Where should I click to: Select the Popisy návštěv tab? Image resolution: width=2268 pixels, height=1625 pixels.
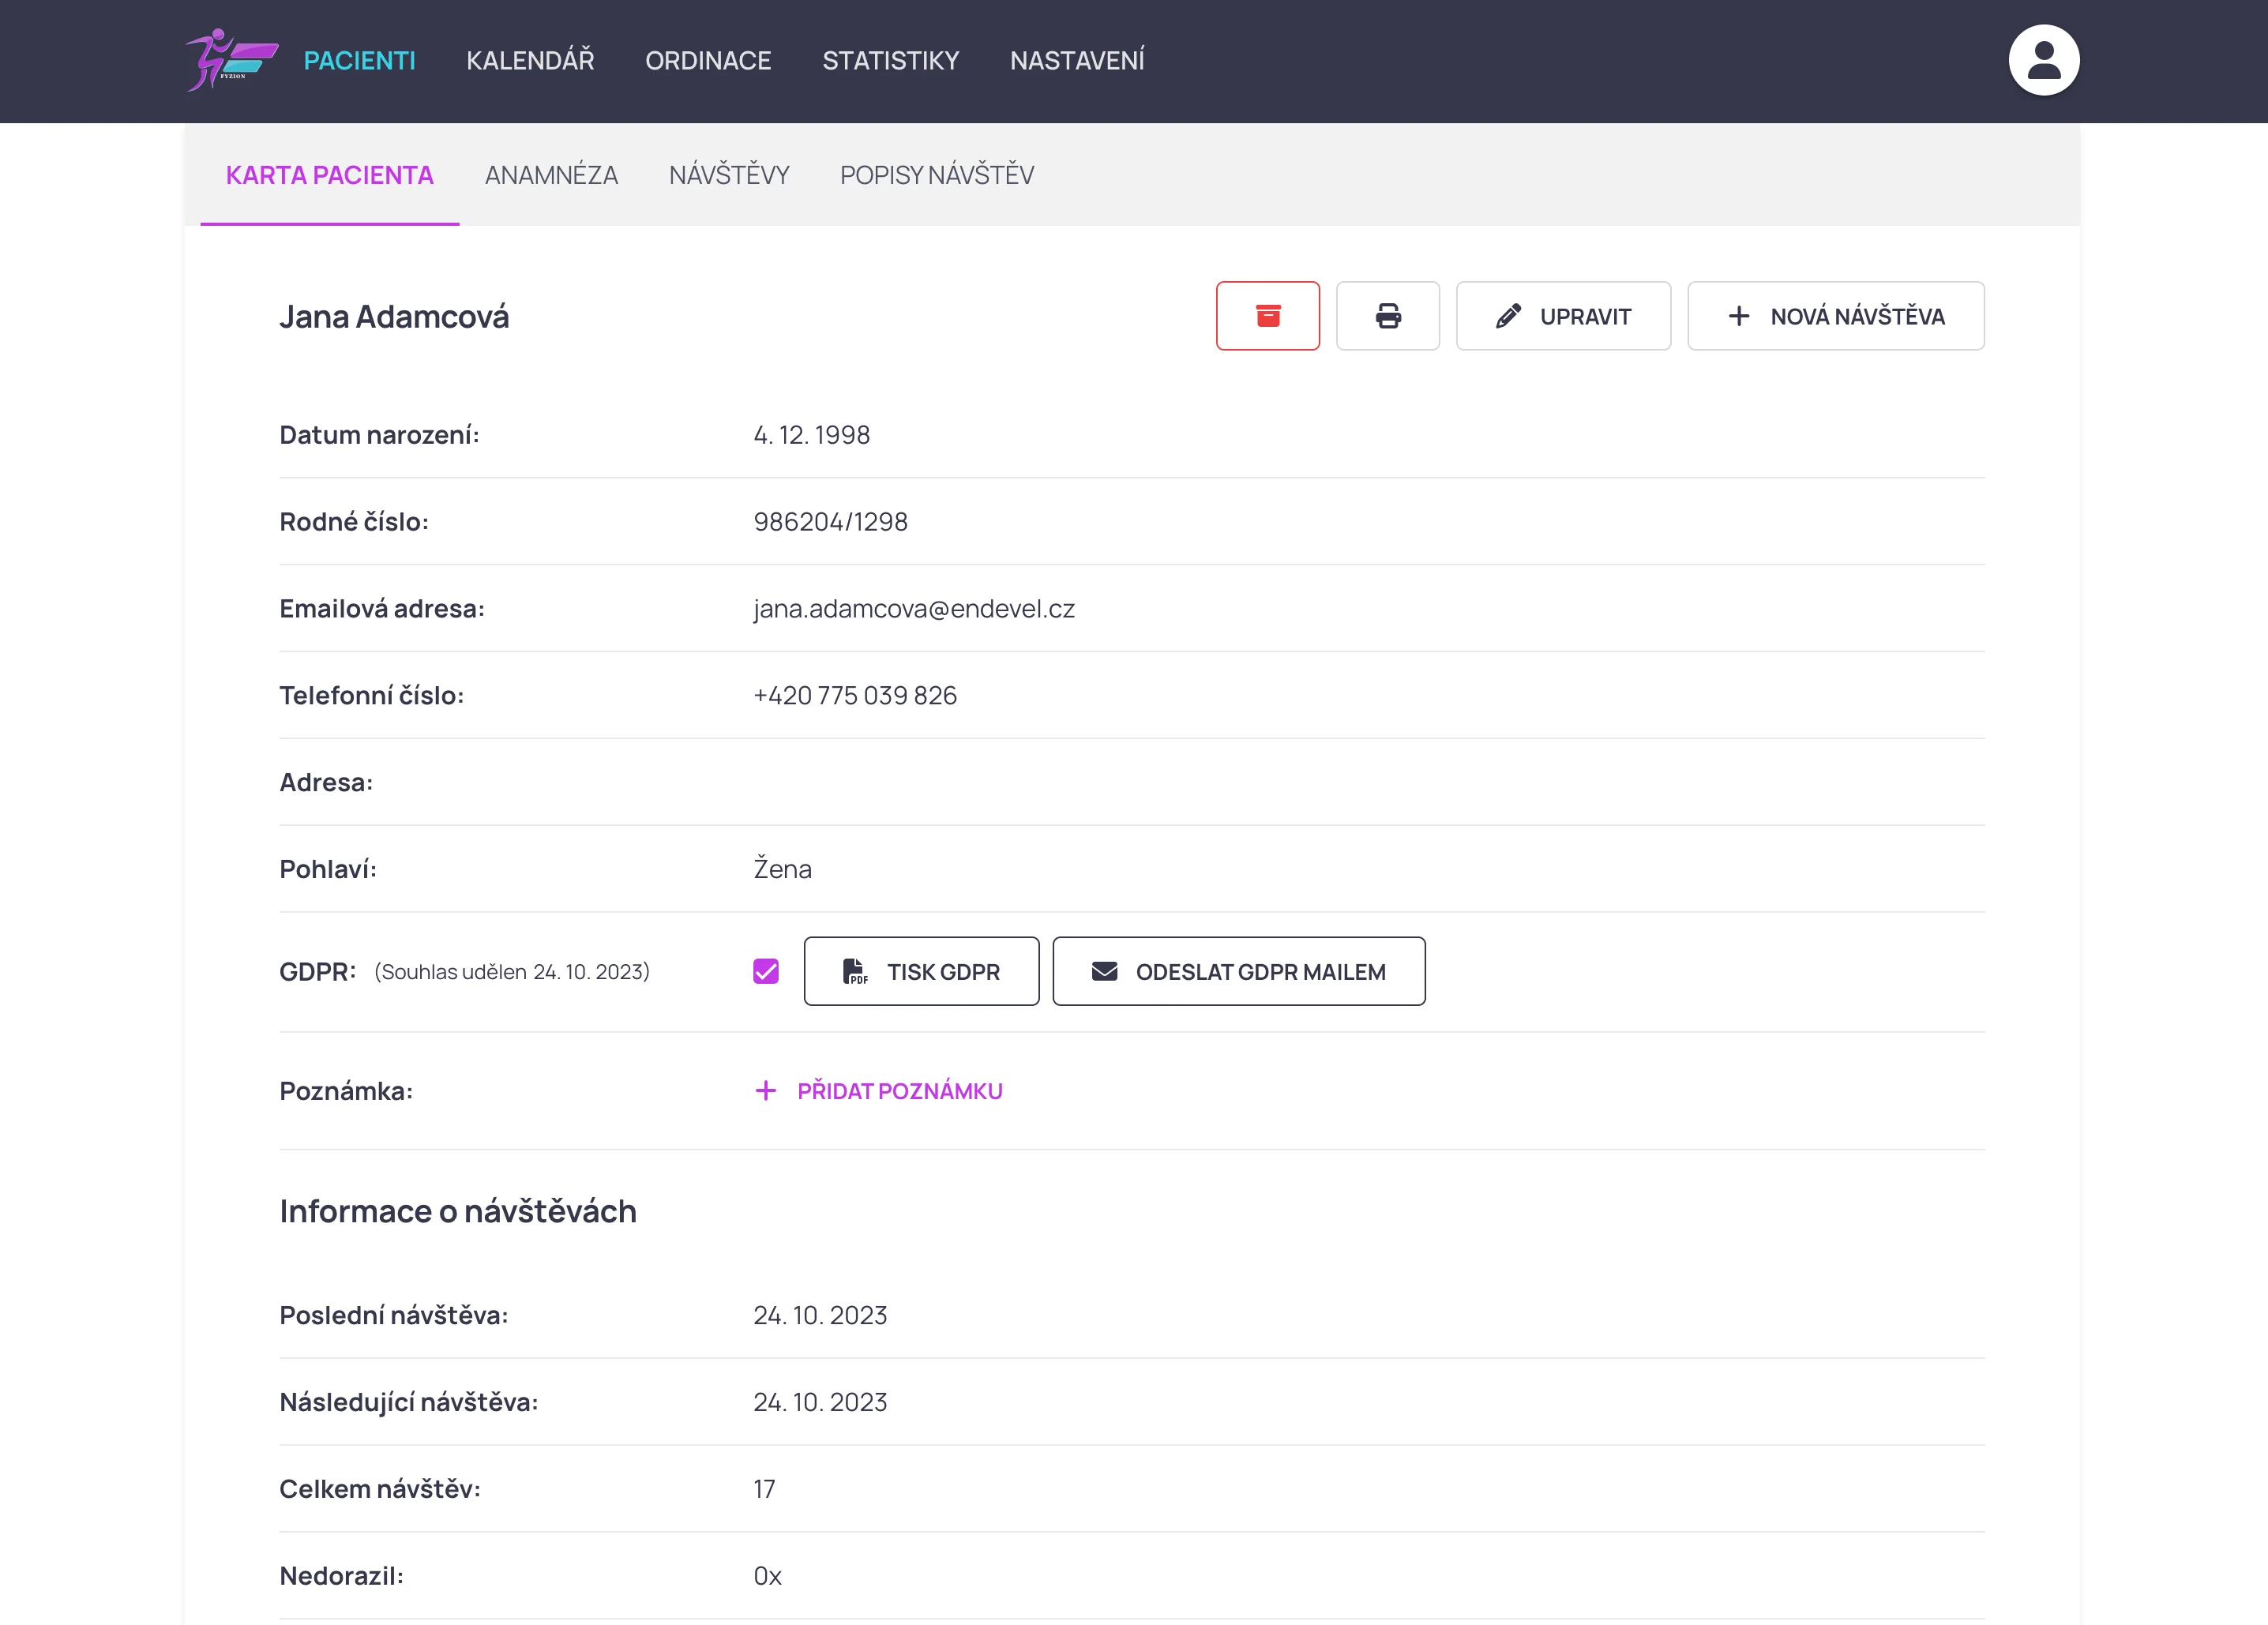click(x=936, y=175)
